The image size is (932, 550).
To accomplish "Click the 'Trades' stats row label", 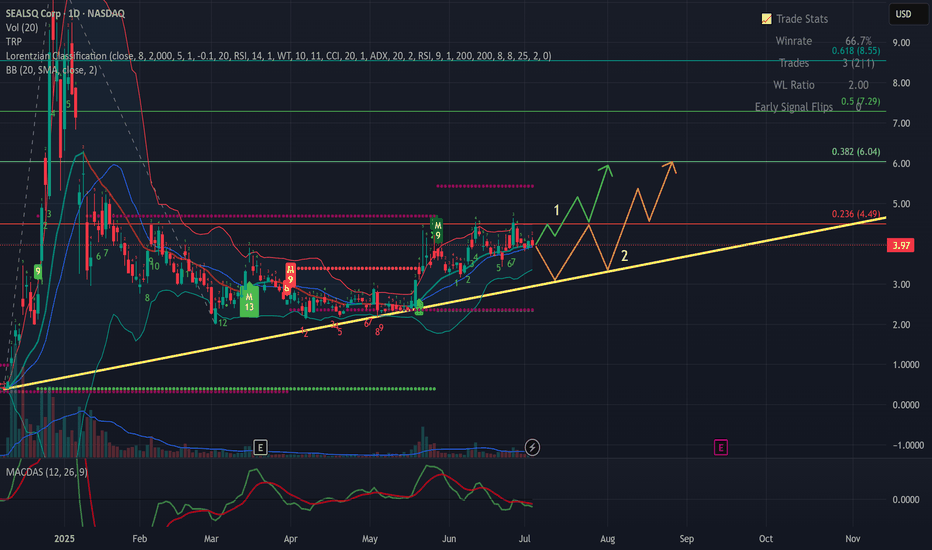I will [x=794, y=63].
